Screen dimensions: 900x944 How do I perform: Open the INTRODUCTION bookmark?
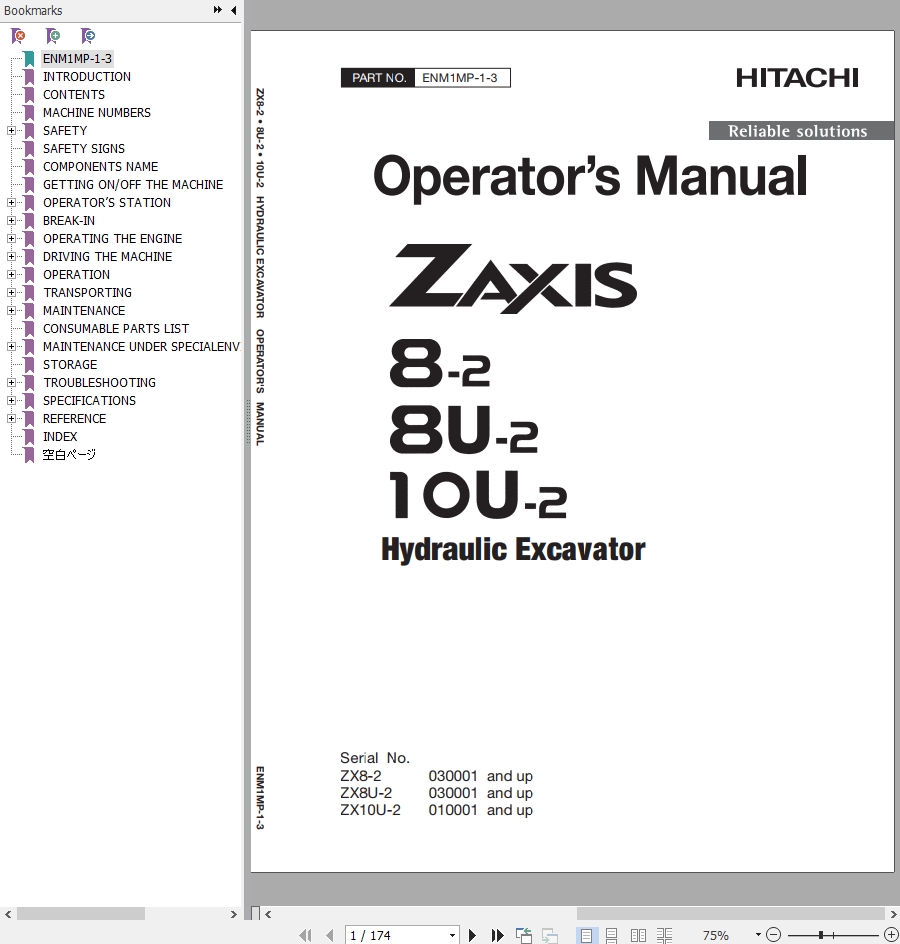click(87, 76)
